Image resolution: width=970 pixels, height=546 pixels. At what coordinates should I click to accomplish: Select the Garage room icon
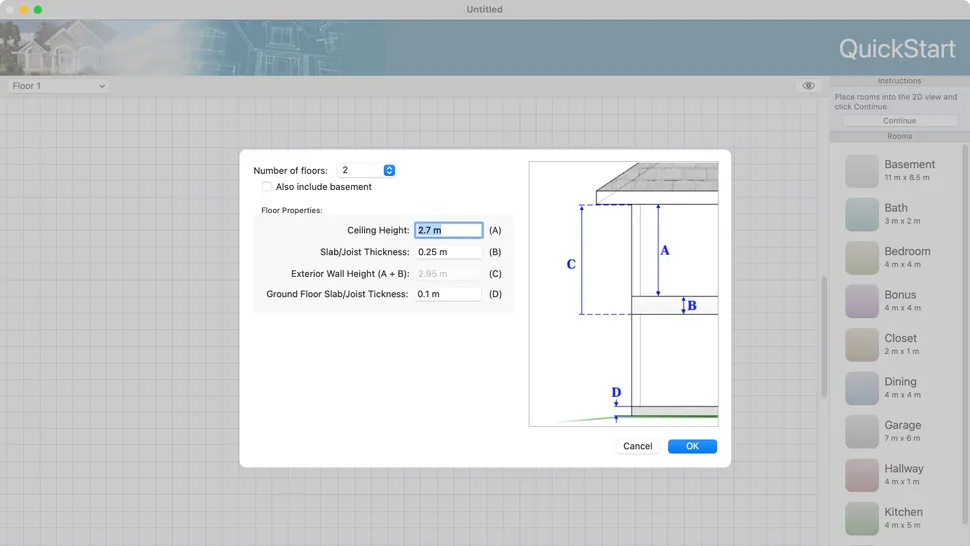coord(861,431)
